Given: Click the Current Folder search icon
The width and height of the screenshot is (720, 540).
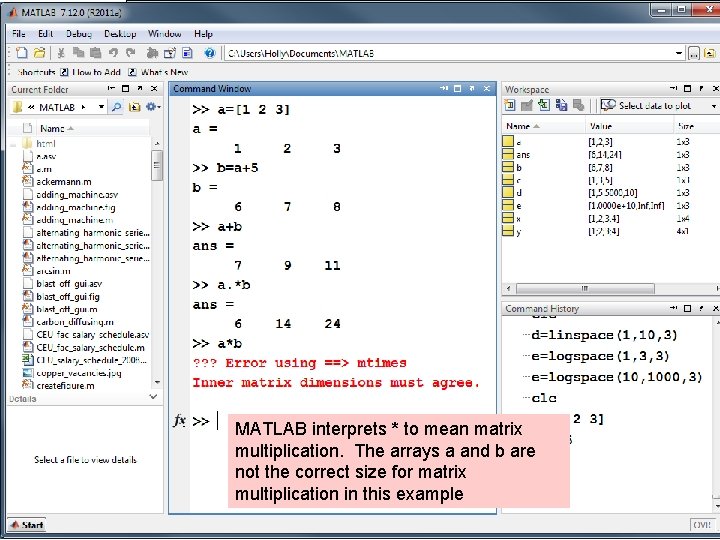Looking at the screenshot, I should pyautogui.click(x=117, y=107).
